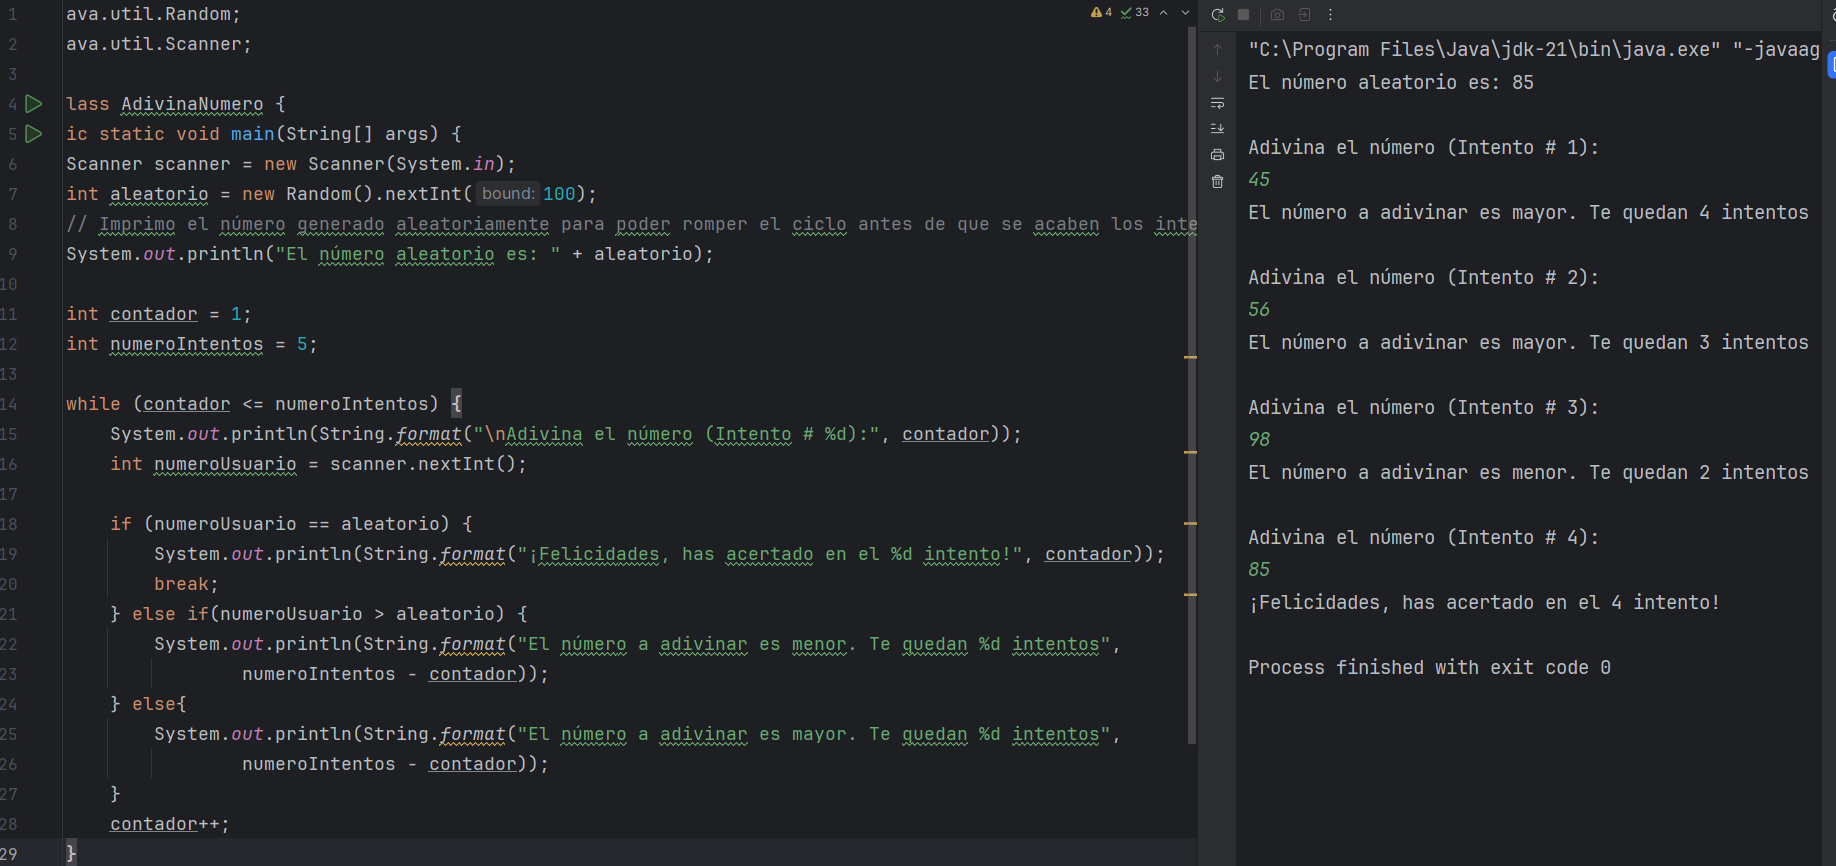The image size is (1836, 866).
Task: Click the Print console output icon
Action: (1217, 155)
